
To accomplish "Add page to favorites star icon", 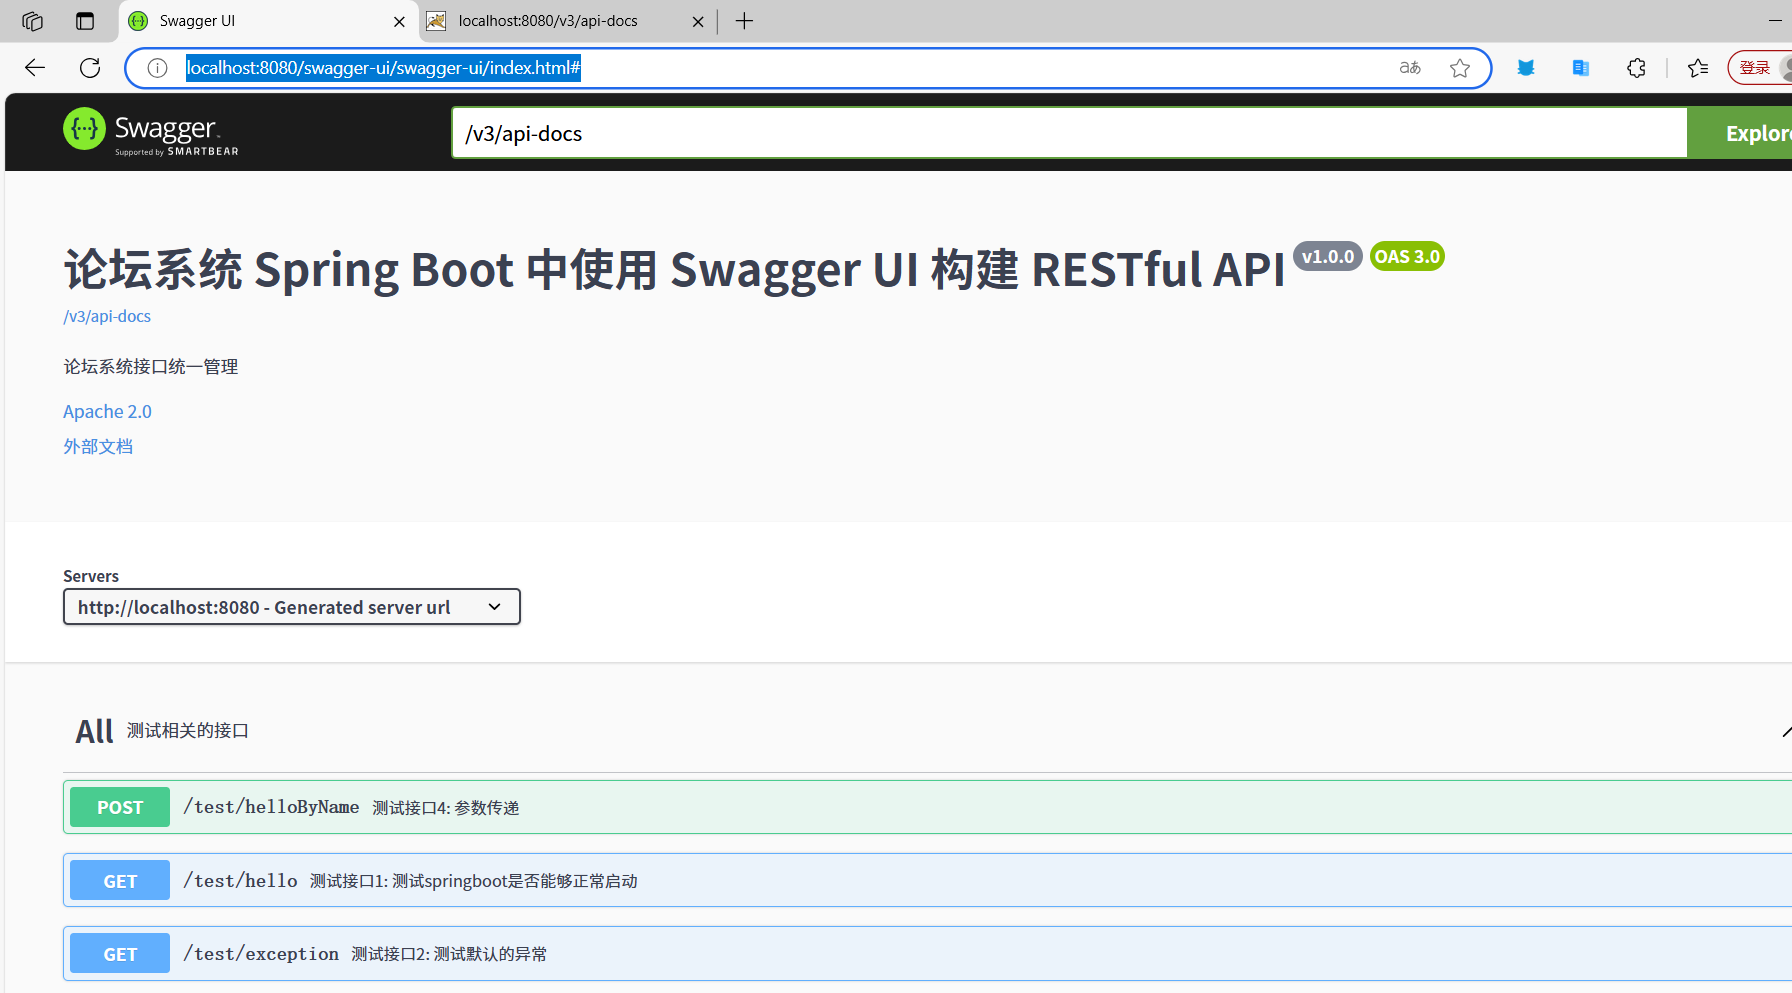I will tap(1460, 68).
